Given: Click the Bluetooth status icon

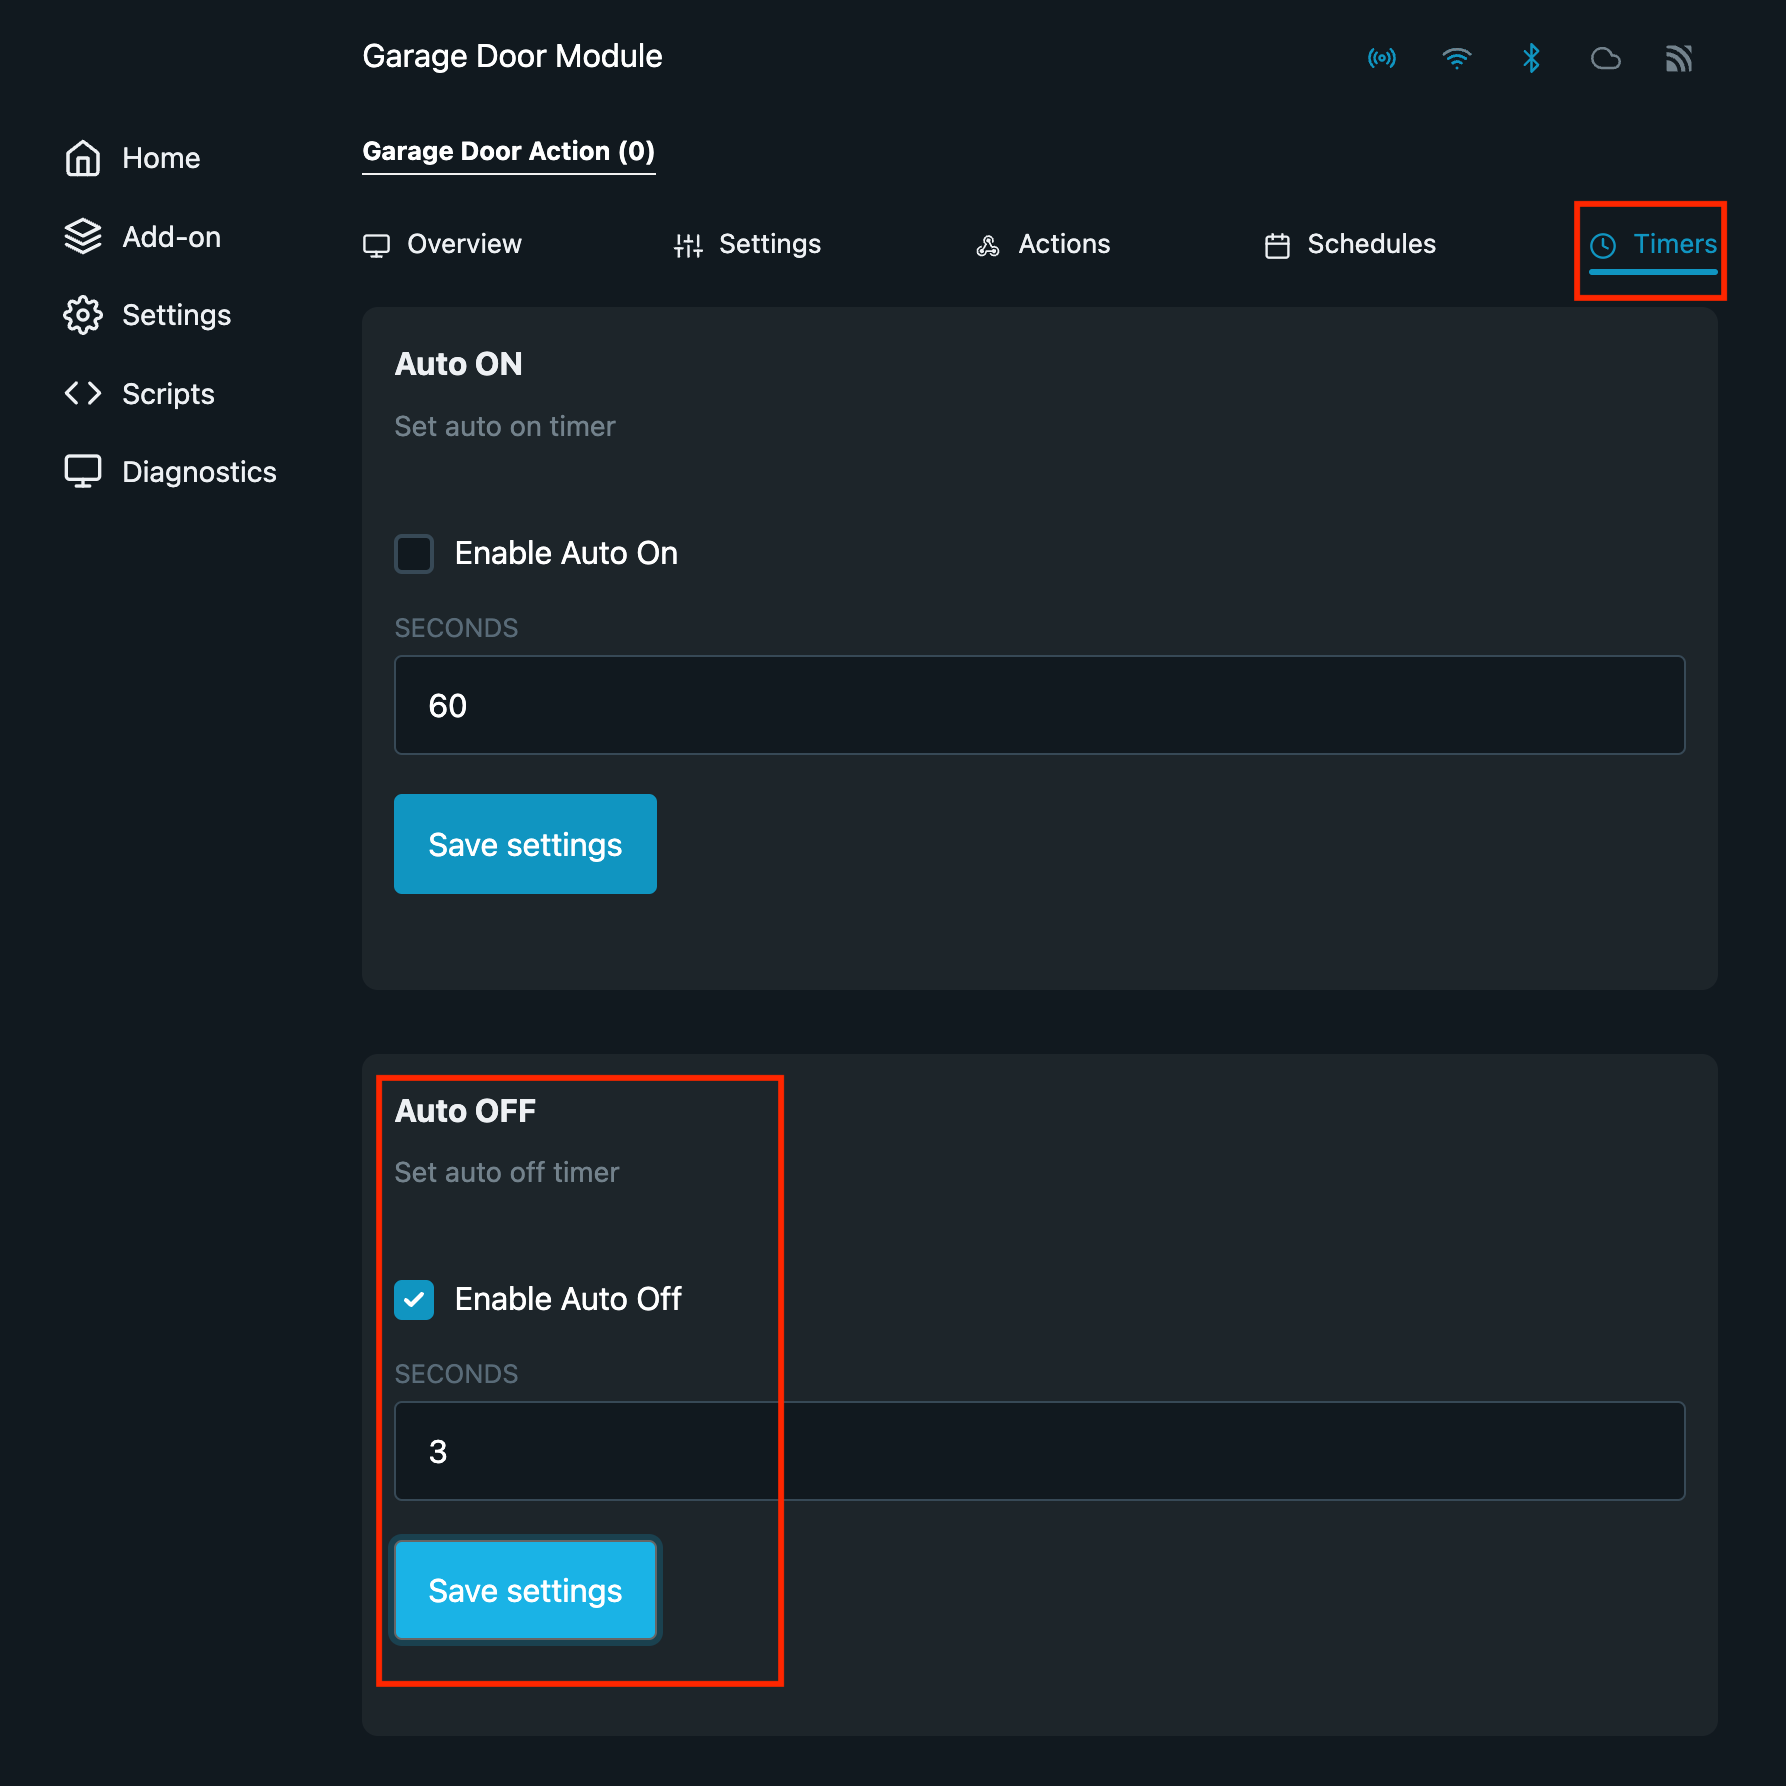Looking at the screenshot, I should 1530,58.
